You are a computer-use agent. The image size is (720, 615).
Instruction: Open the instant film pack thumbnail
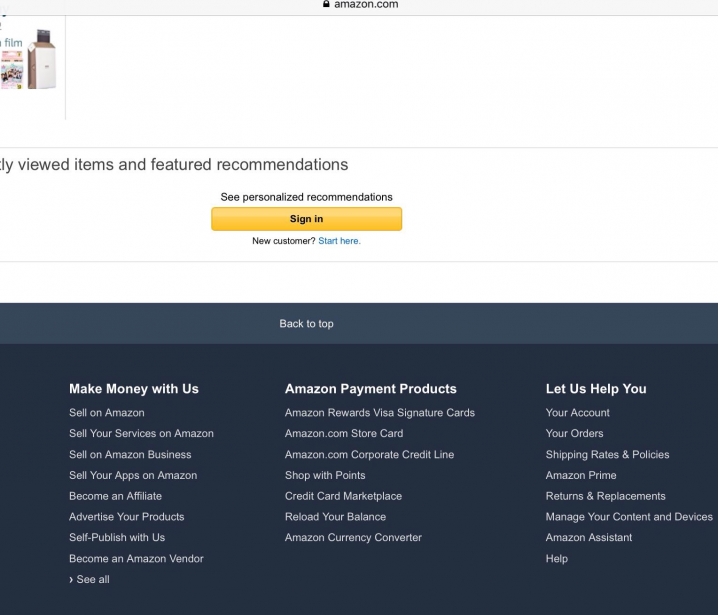tap(11, 70)
